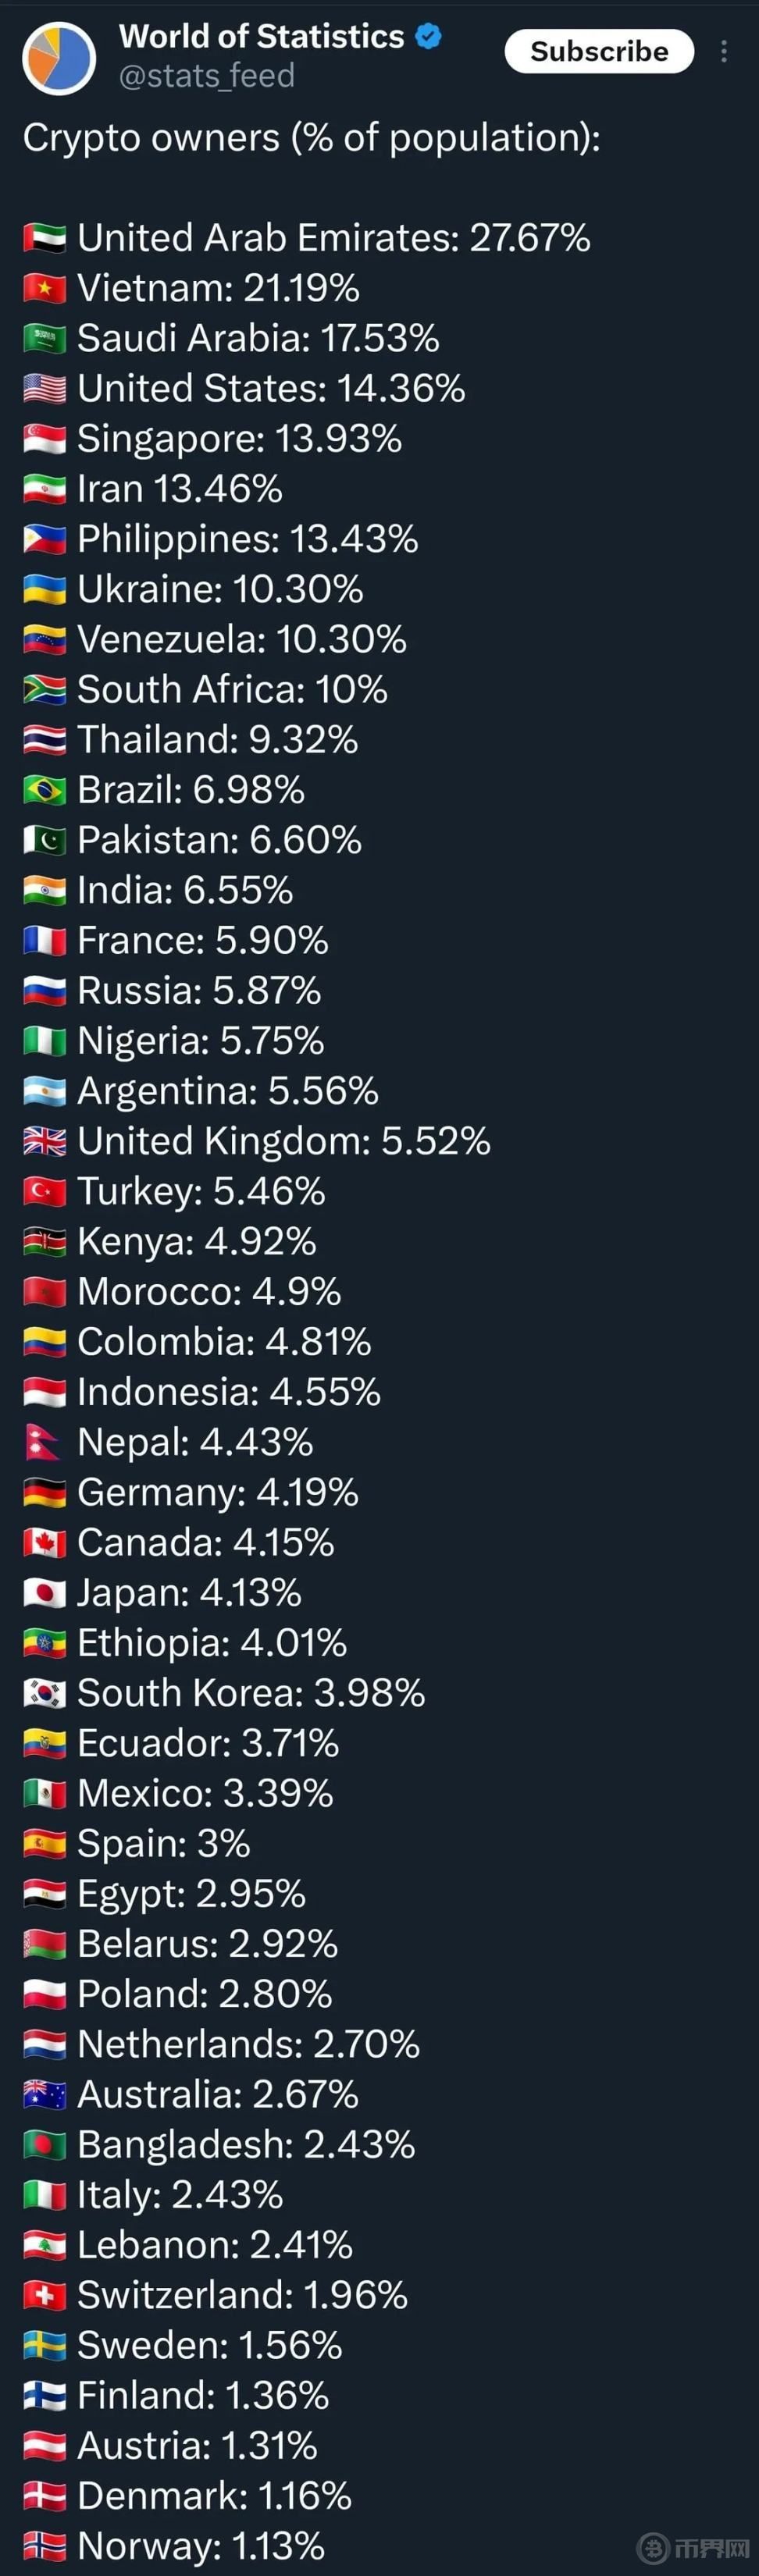Select the Japan flag icon

tap(45, 1593)
